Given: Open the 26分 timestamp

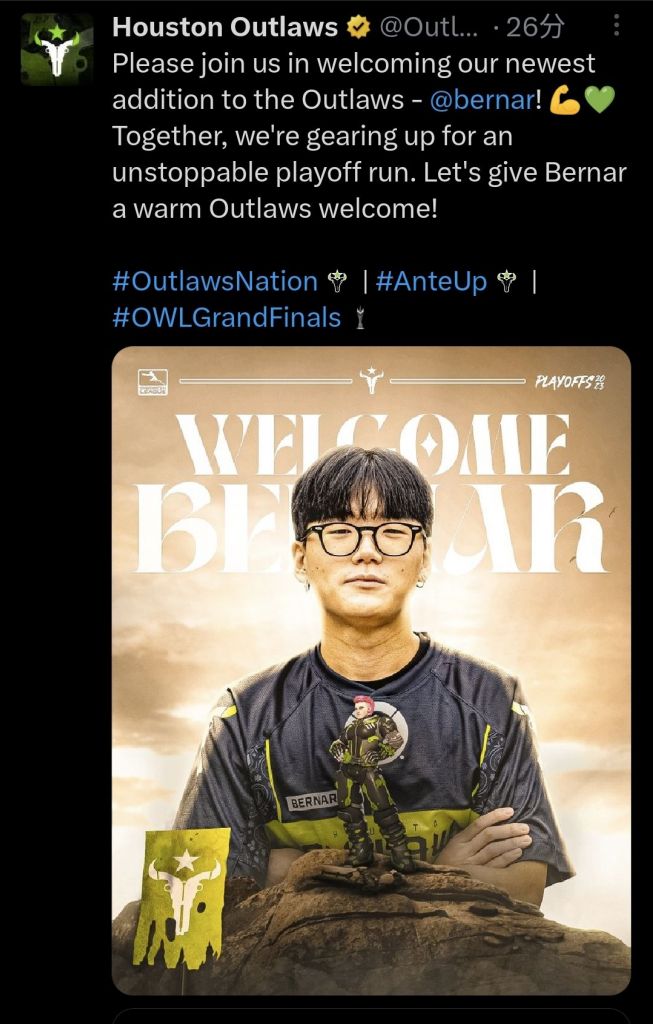Looking at the screenshot, I should (x=535, y=27).
